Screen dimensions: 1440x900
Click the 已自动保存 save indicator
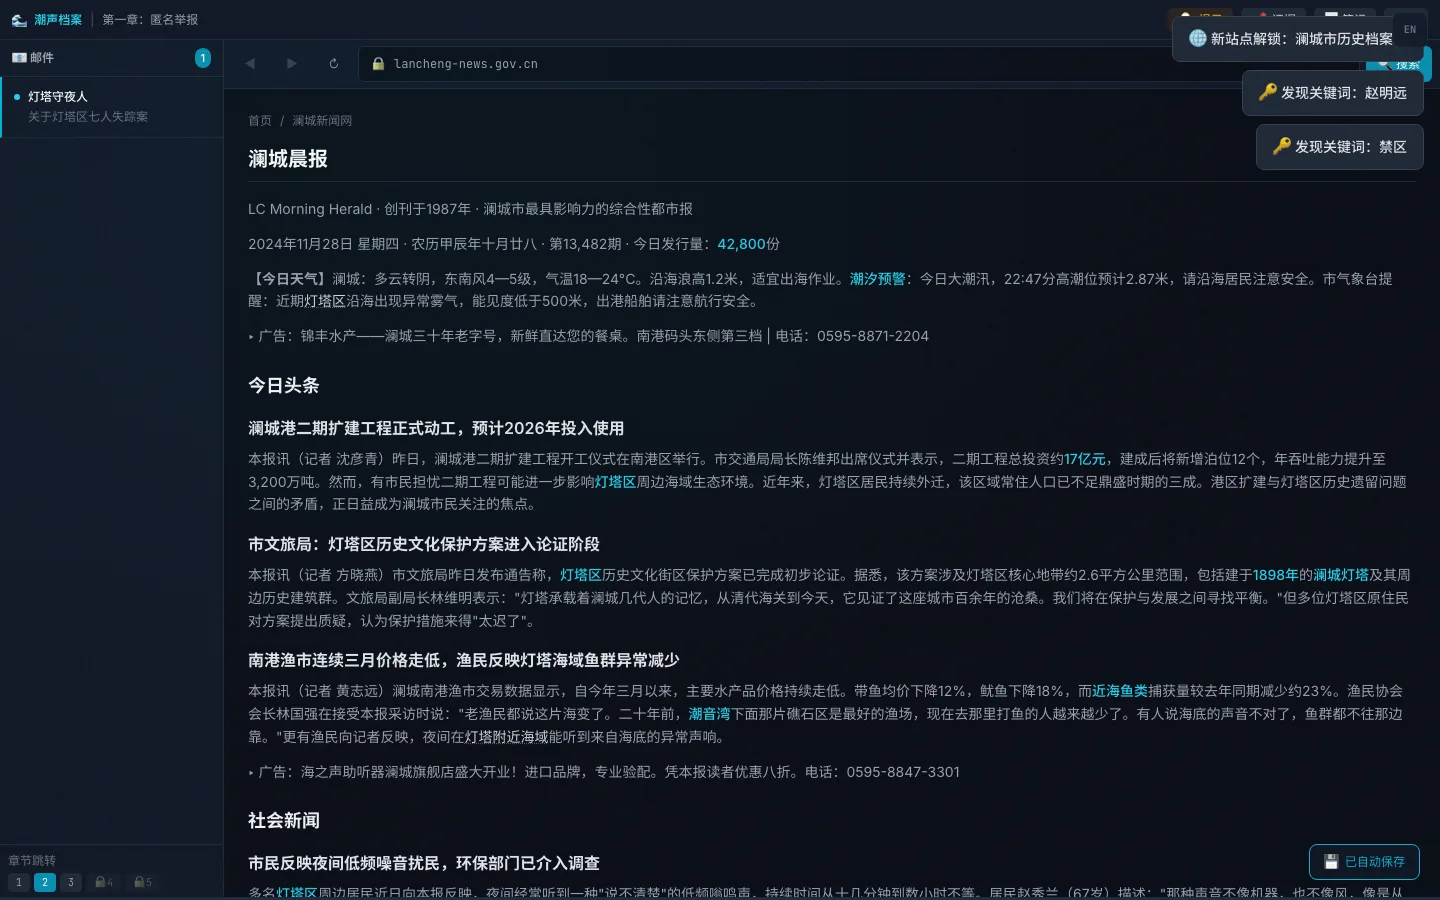tap(1364, 861)
